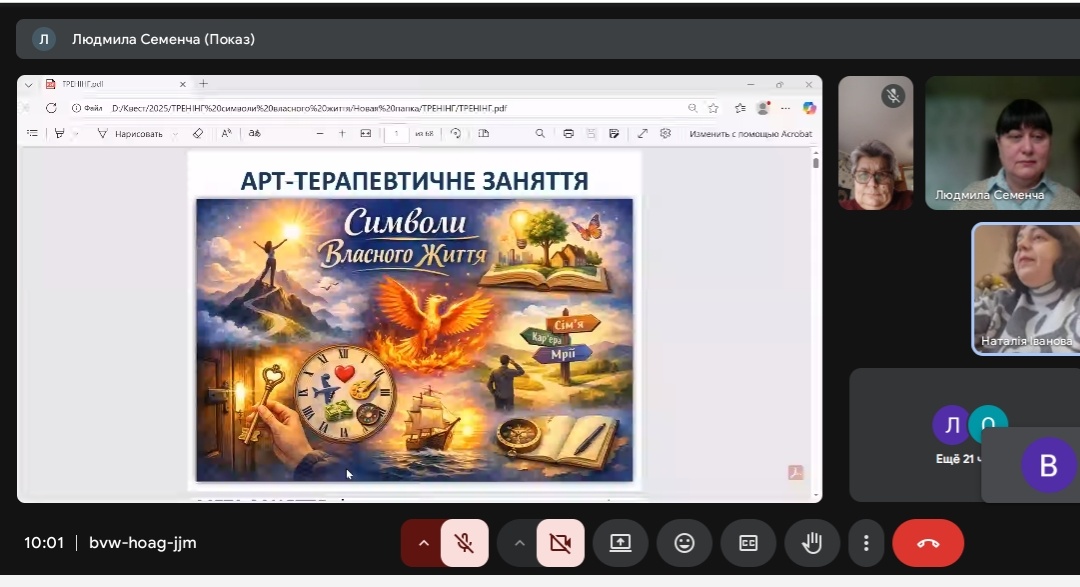
Task: Increase zoom with the plus control
Action: click(x=342, y=133)
